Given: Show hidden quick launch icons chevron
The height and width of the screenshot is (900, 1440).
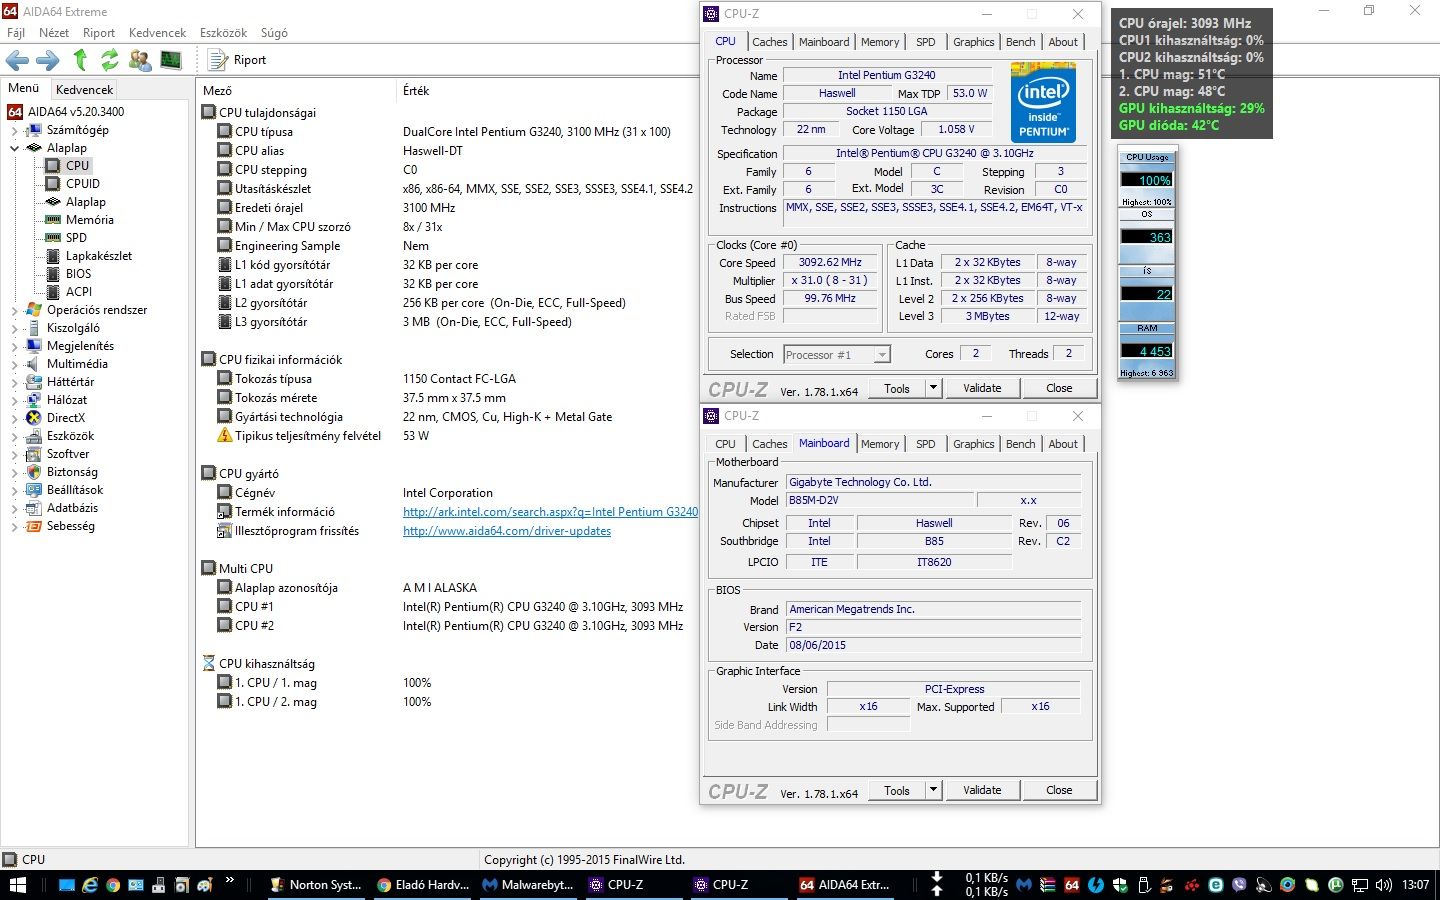Looking at the screenshot, I should [229, 881].
